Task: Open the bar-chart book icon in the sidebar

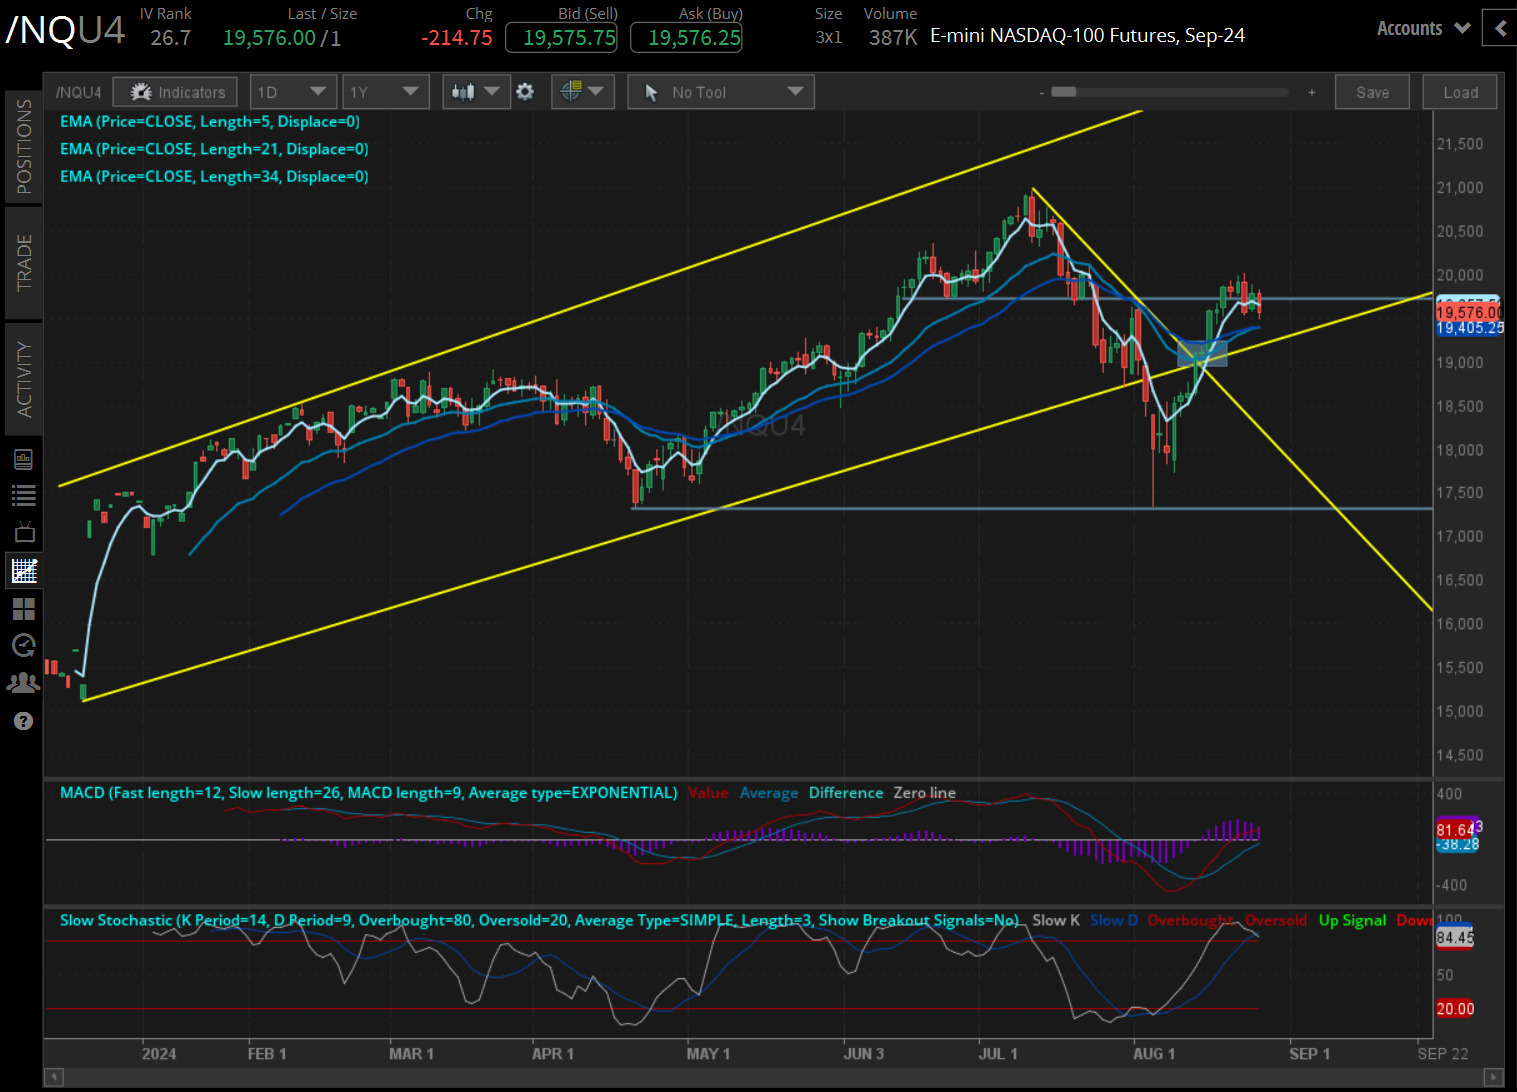Action: point(24,459)
